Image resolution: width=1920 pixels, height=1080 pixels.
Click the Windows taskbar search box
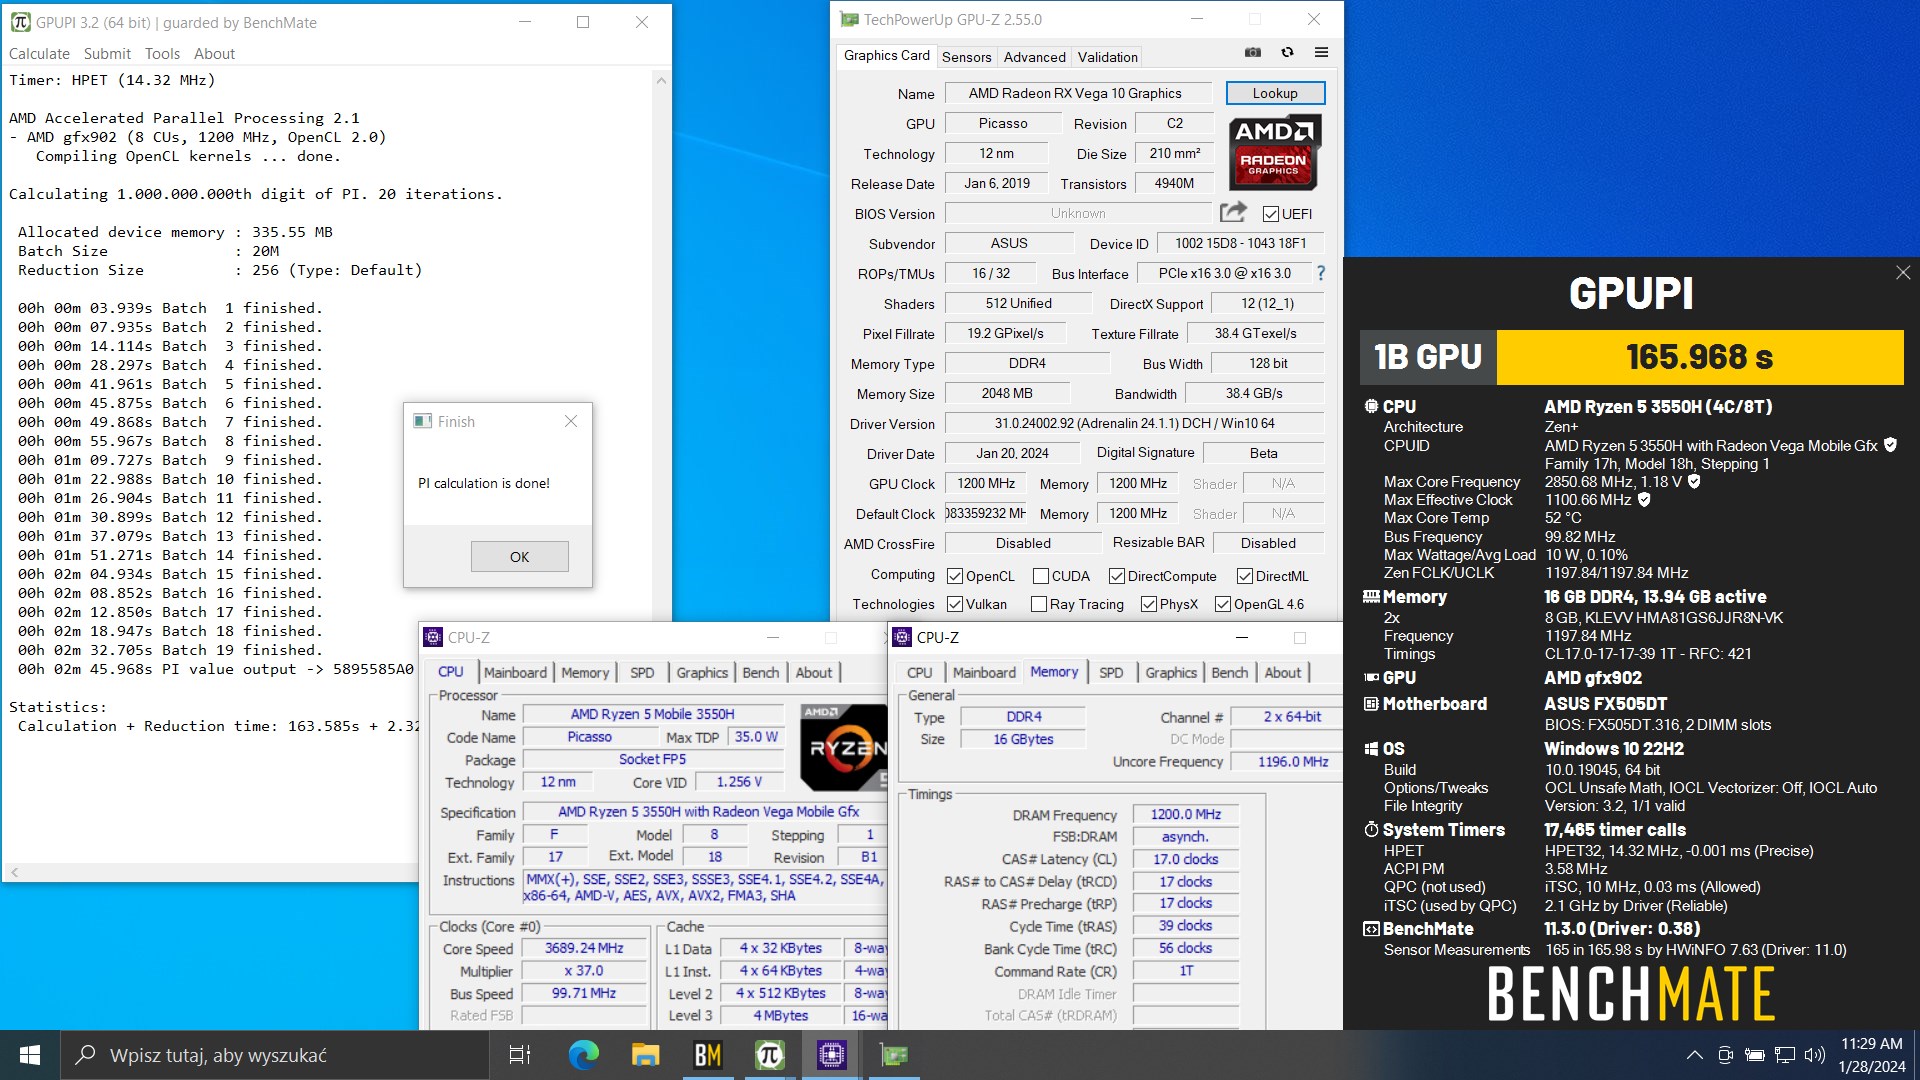click(x=275, y=1055)
